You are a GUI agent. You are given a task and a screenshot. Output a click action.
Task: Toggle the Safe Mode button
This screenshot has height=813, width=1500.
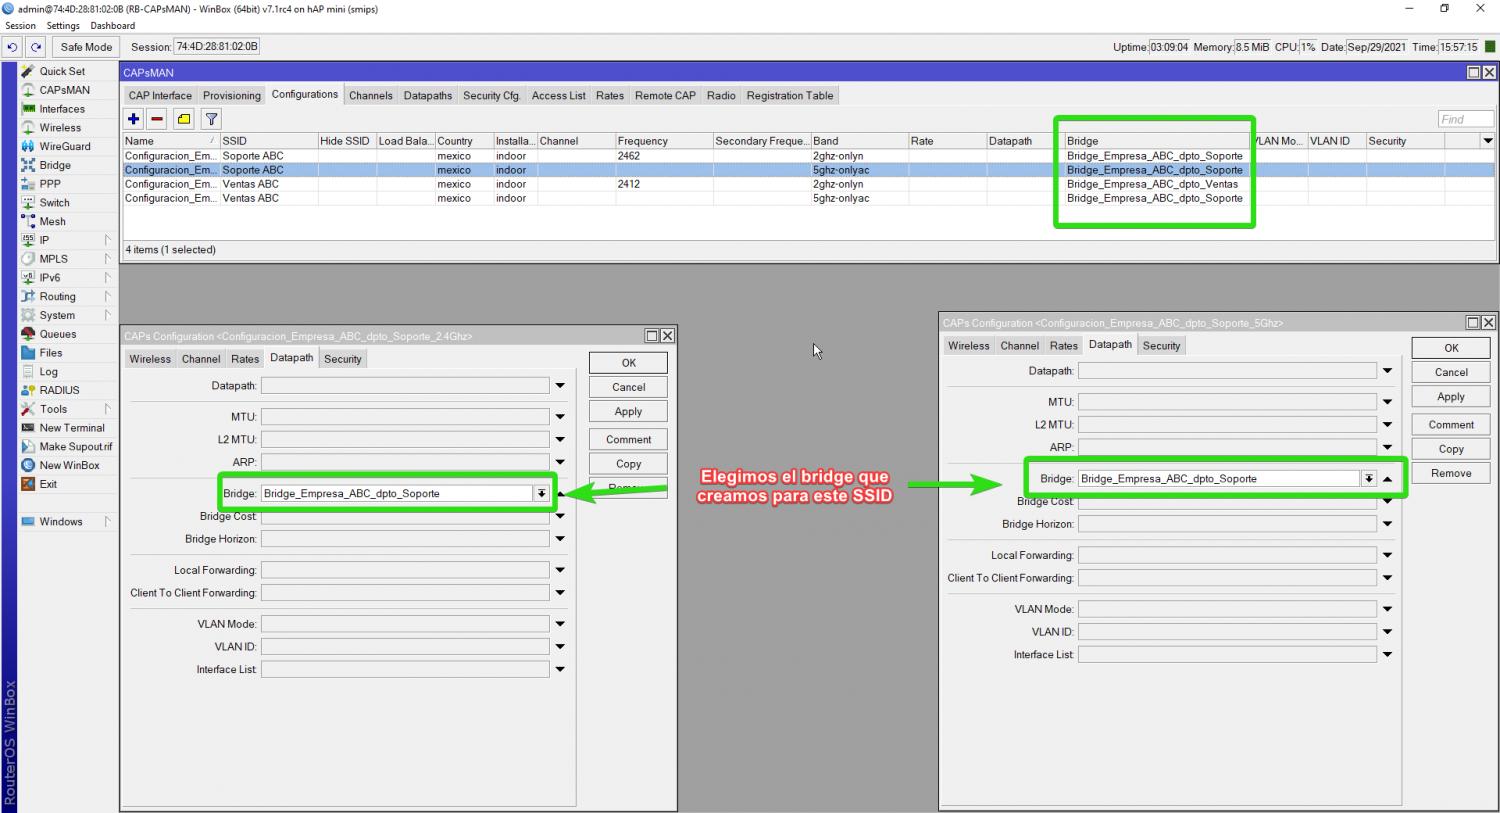pyautogui.click(x=86, y=47)
